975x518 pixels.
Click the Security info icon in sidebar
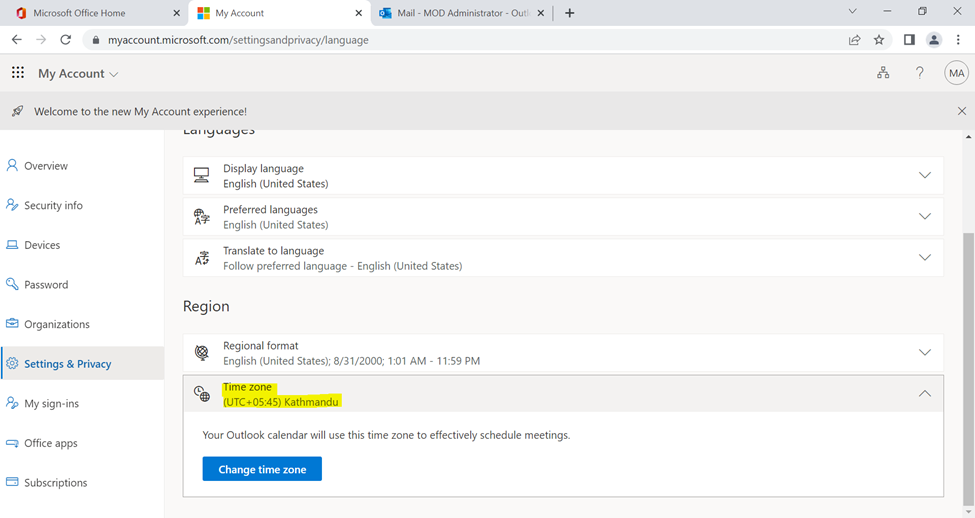[12, 205]
